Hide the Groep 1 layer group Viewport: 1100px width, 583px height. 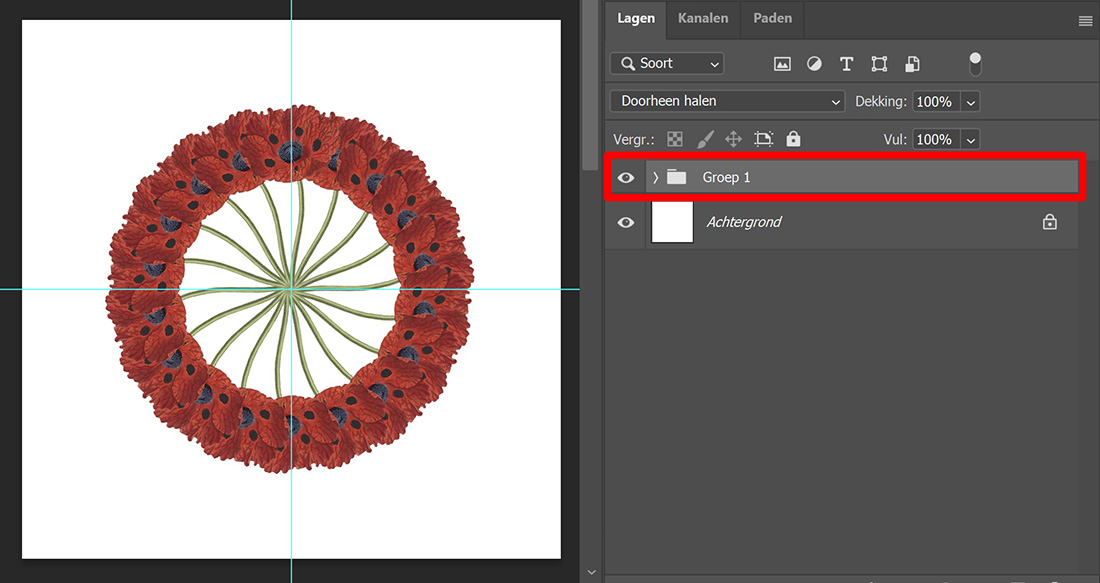point(625,177)
